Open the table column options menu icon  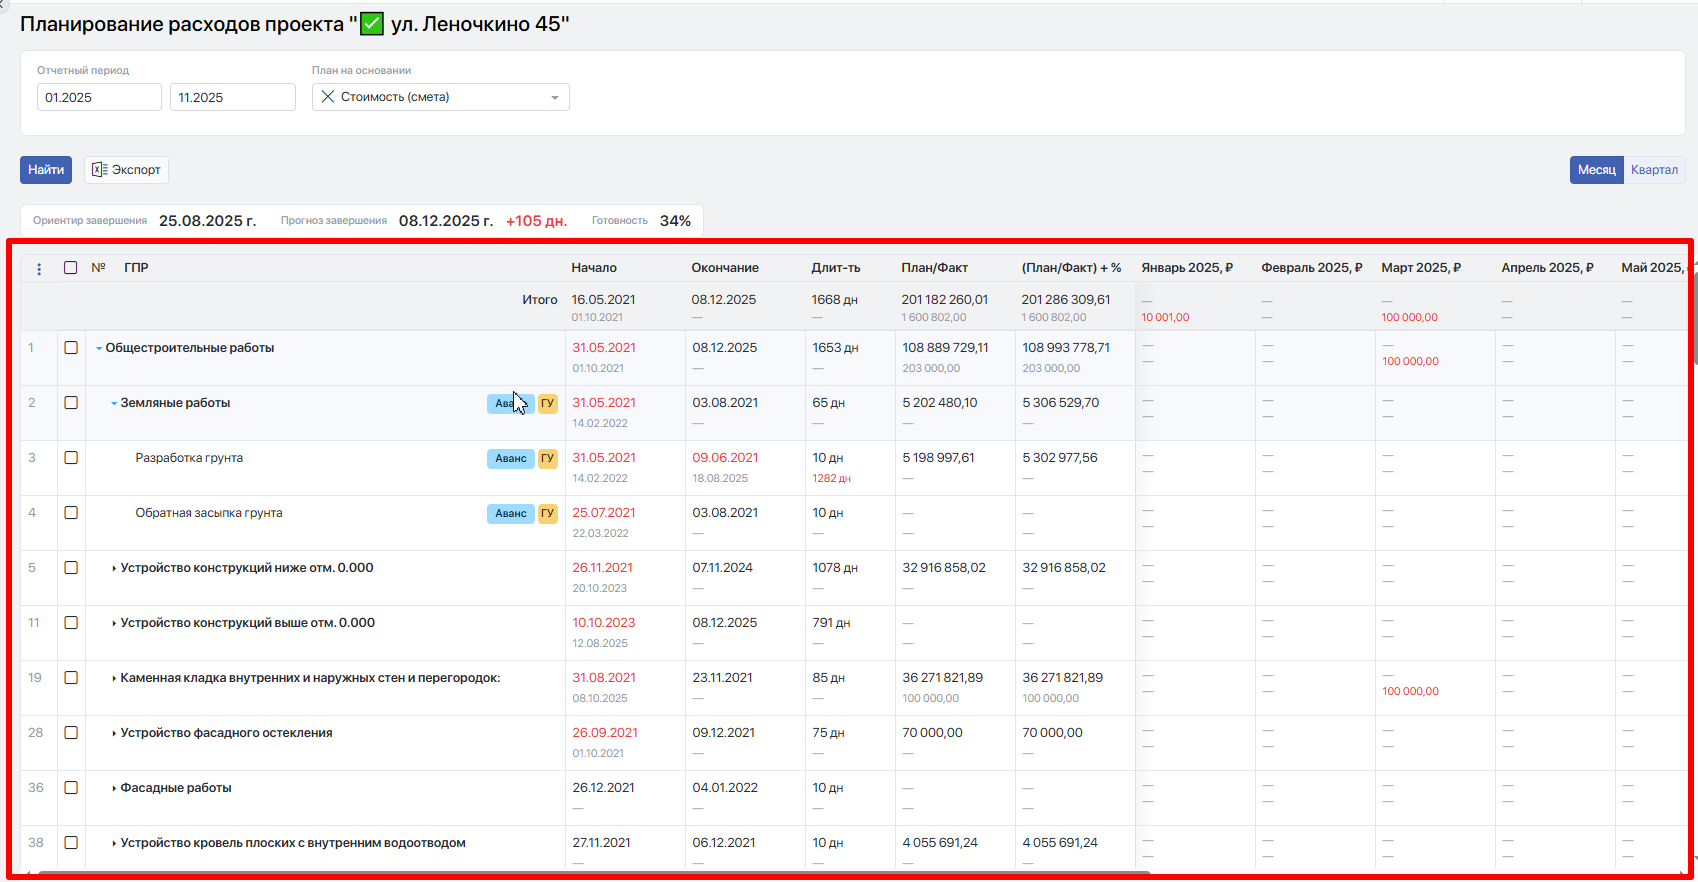(x=39, y=268)
